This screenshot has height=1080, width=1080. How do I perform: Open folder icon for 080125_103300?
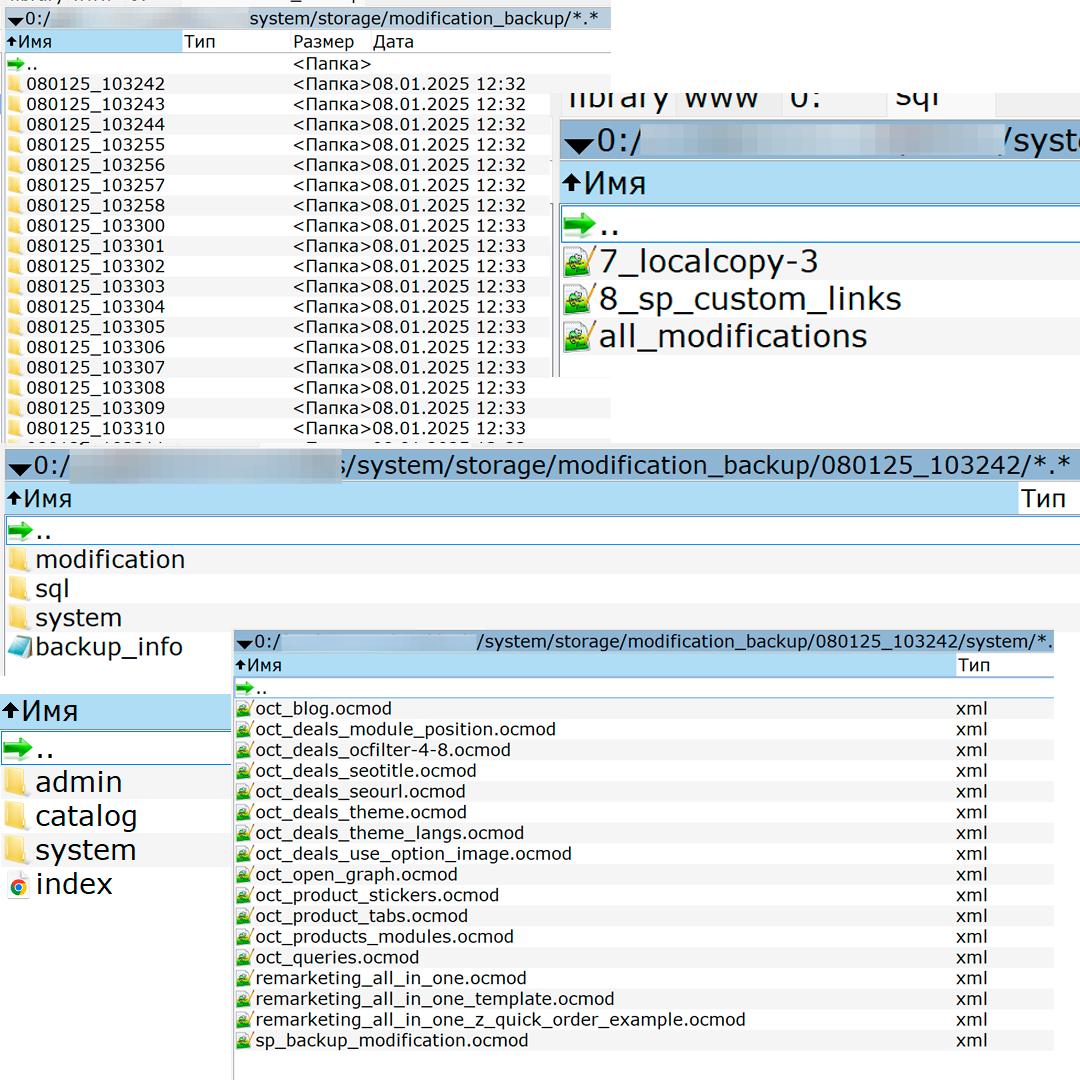(x=15, y=226)
